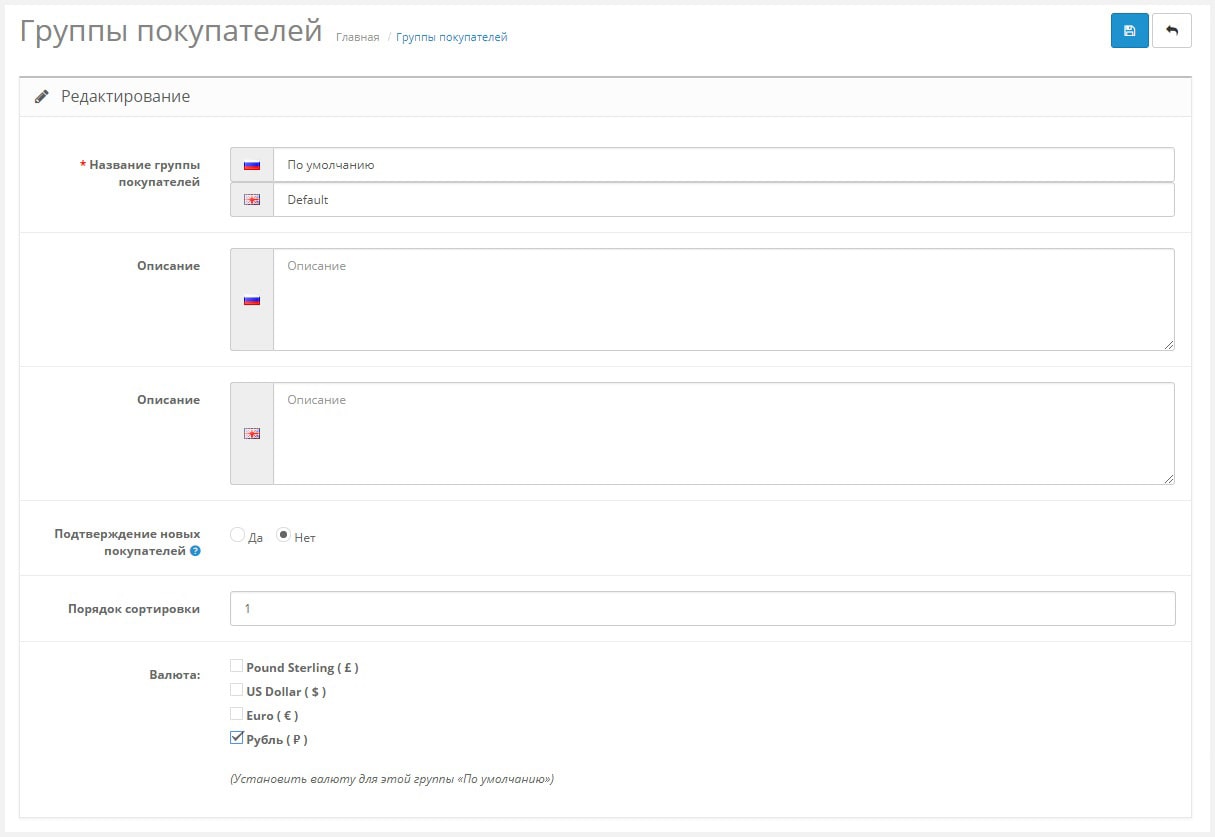The width and height of the screenshot is (1215, 837).
Task: Go back using the return arrow button
Action: (x=1172, y=31)
